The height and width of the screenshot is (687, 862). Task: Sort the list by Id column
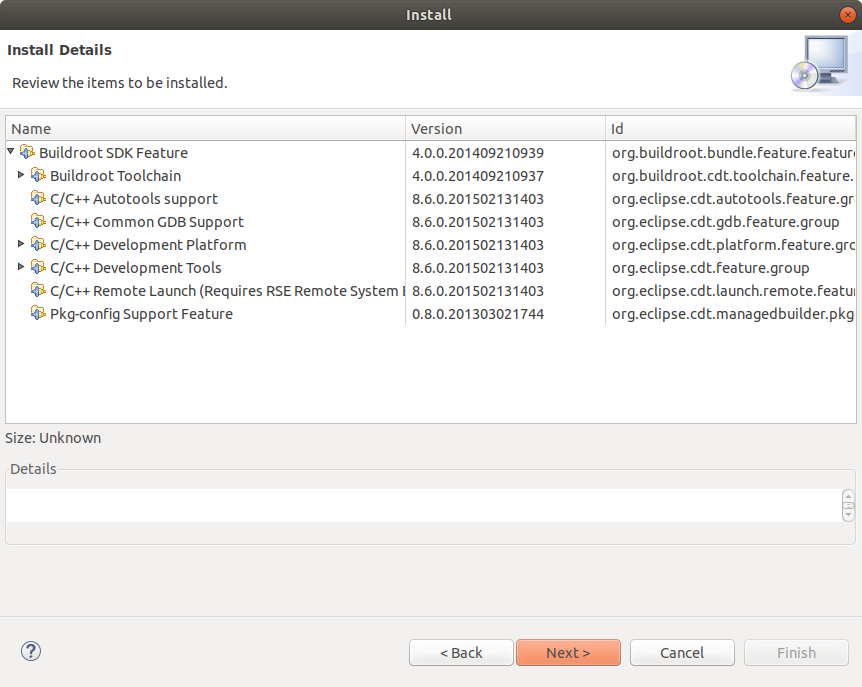click(x=731, y=129)
